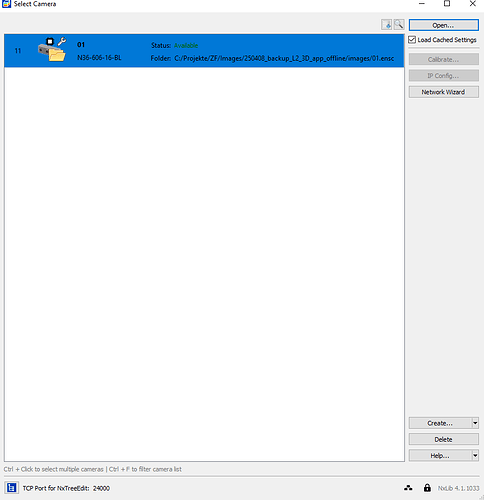Click the magnifier filter camera list icon
Screen dimensions: 484x500
[399, 24]
